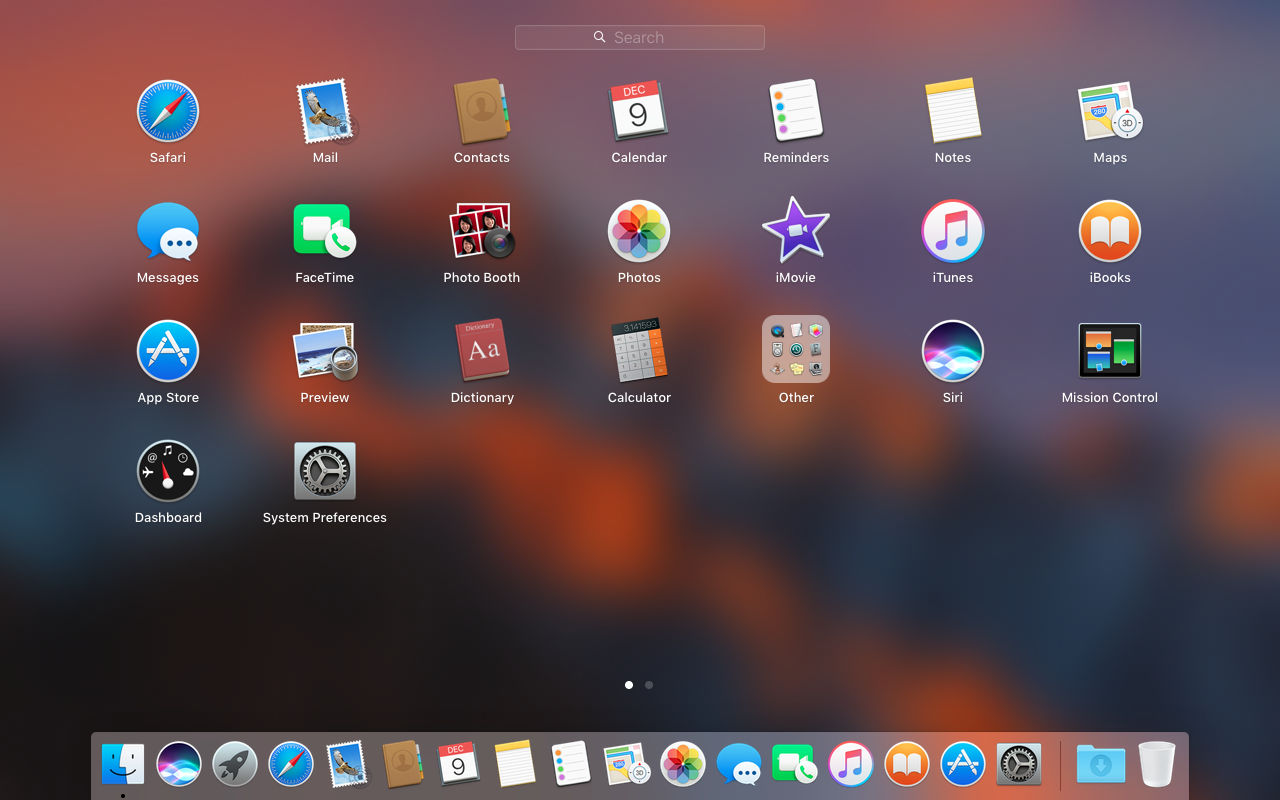Click the Launchpad rocket in the Dock
This screenshot has width=1280, height=800.
click(235, 765)
